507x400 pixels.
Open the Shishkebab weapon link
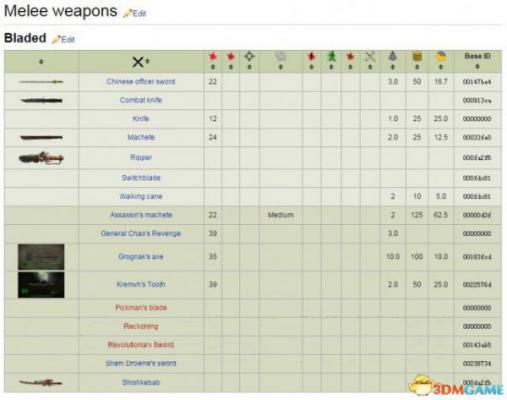pos(141,382)
